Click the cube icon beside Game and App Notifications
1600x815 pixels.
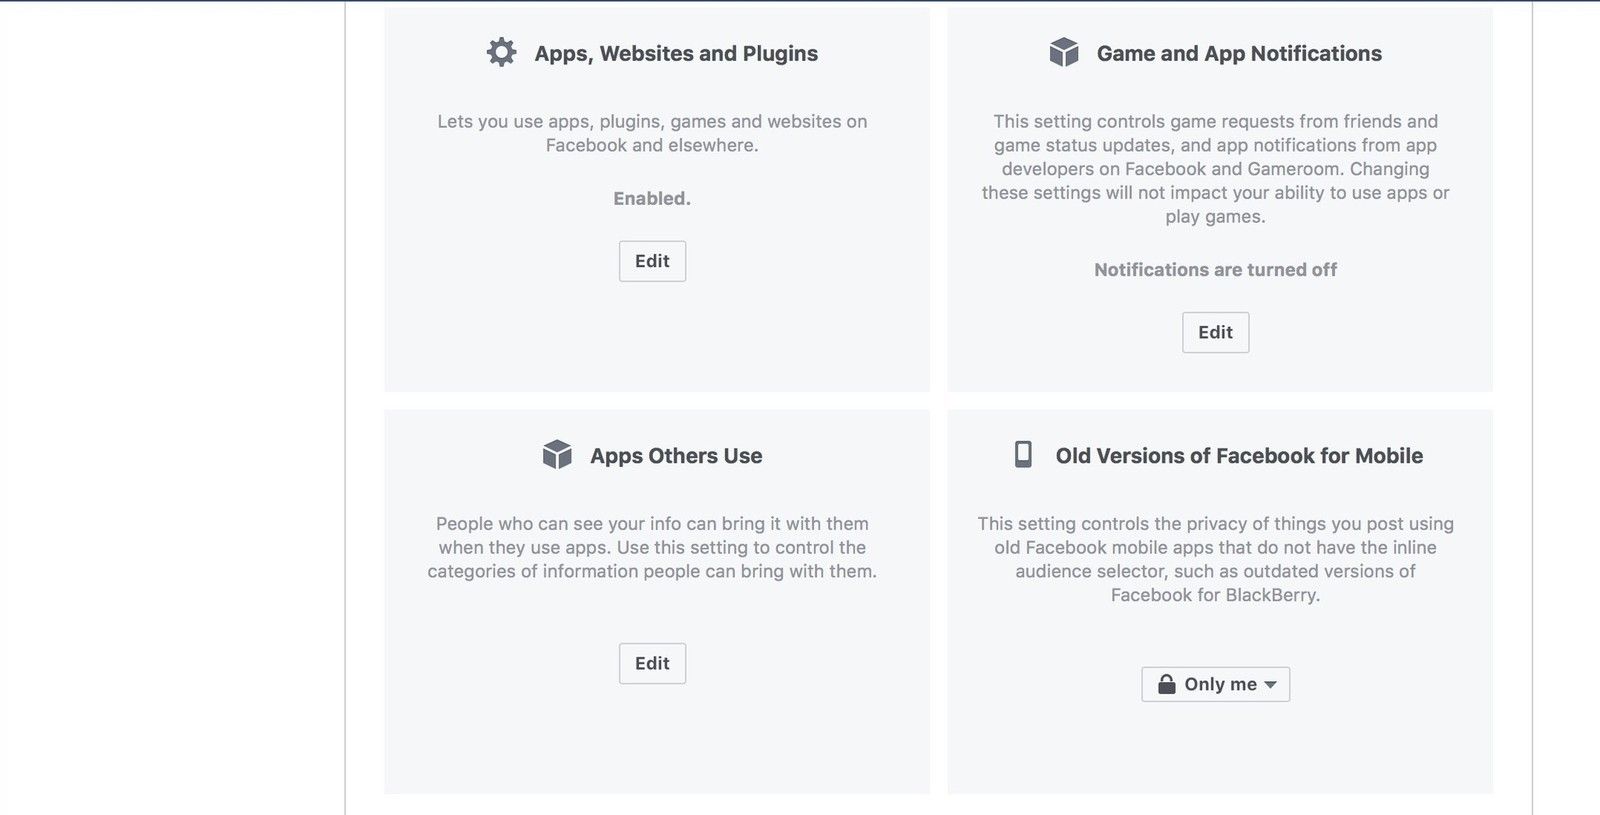coord(1064,53)
